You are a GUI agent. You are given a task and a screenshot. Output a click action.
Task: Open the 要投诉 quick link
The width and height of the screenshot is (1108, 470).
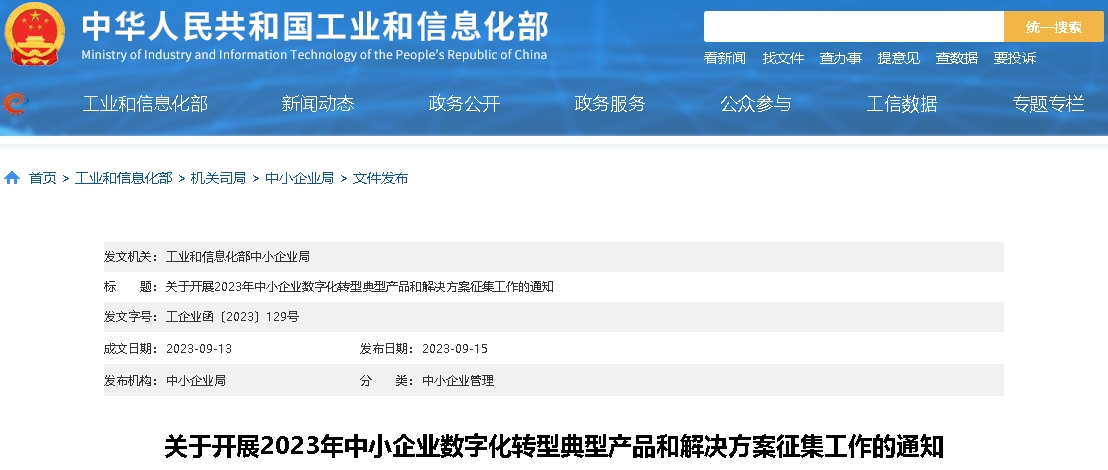[1015, 59]
